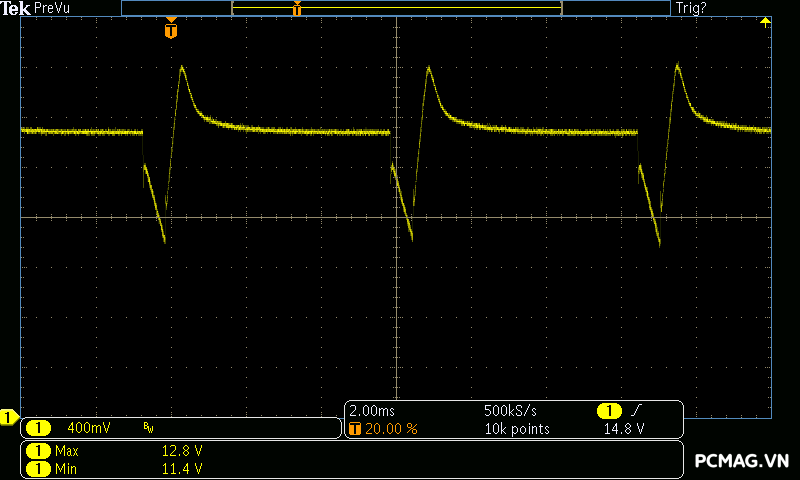Image resolution: width=800 pixels, height=480 pixels.
Task: Click the channel 1 ground reference marker
Action: (9, 417)
